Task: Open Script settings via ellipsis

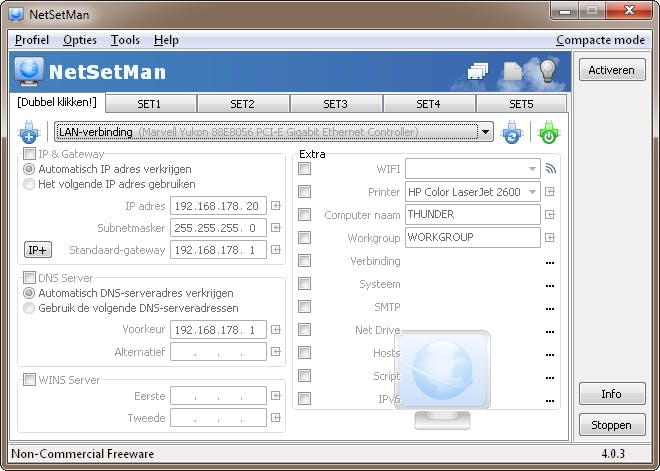Action: click(550, 378)
